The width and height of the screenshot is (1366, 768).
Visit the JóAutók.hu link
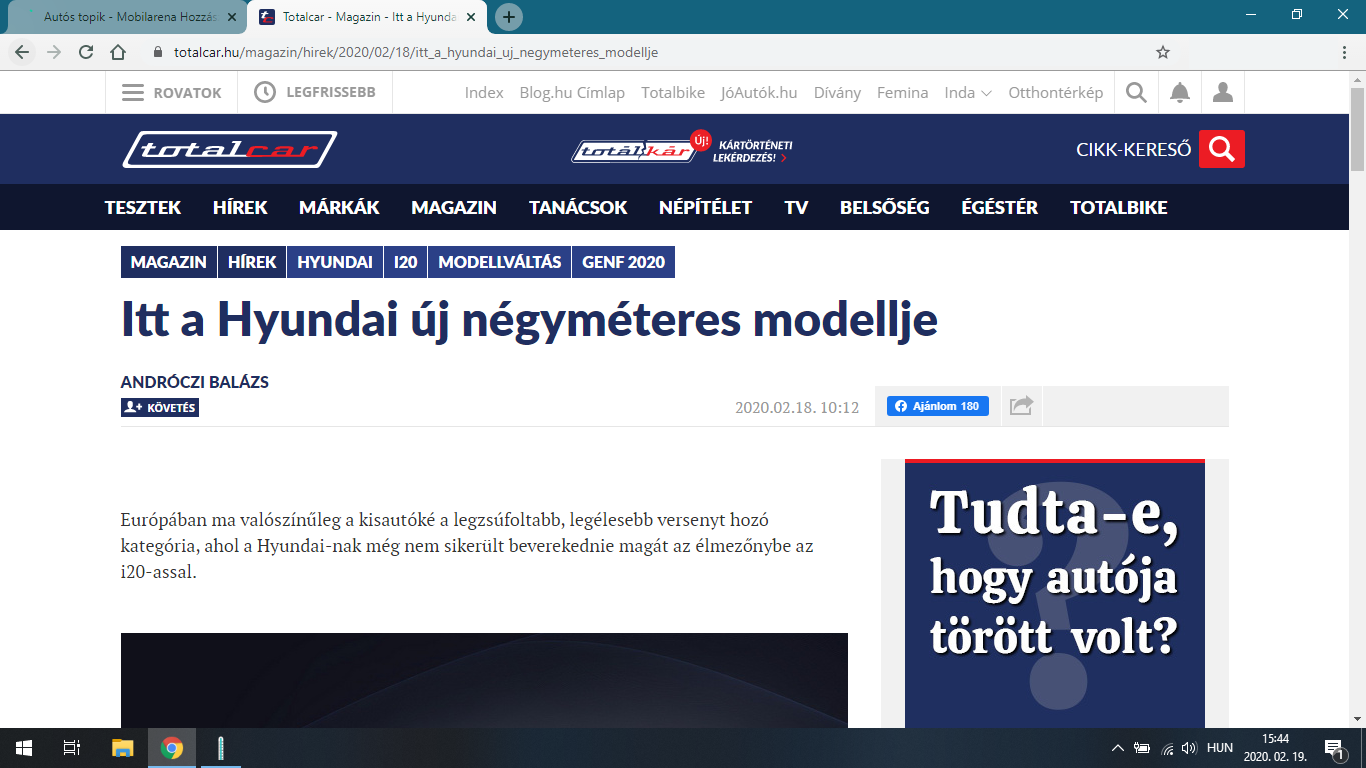tap(759, 93)
